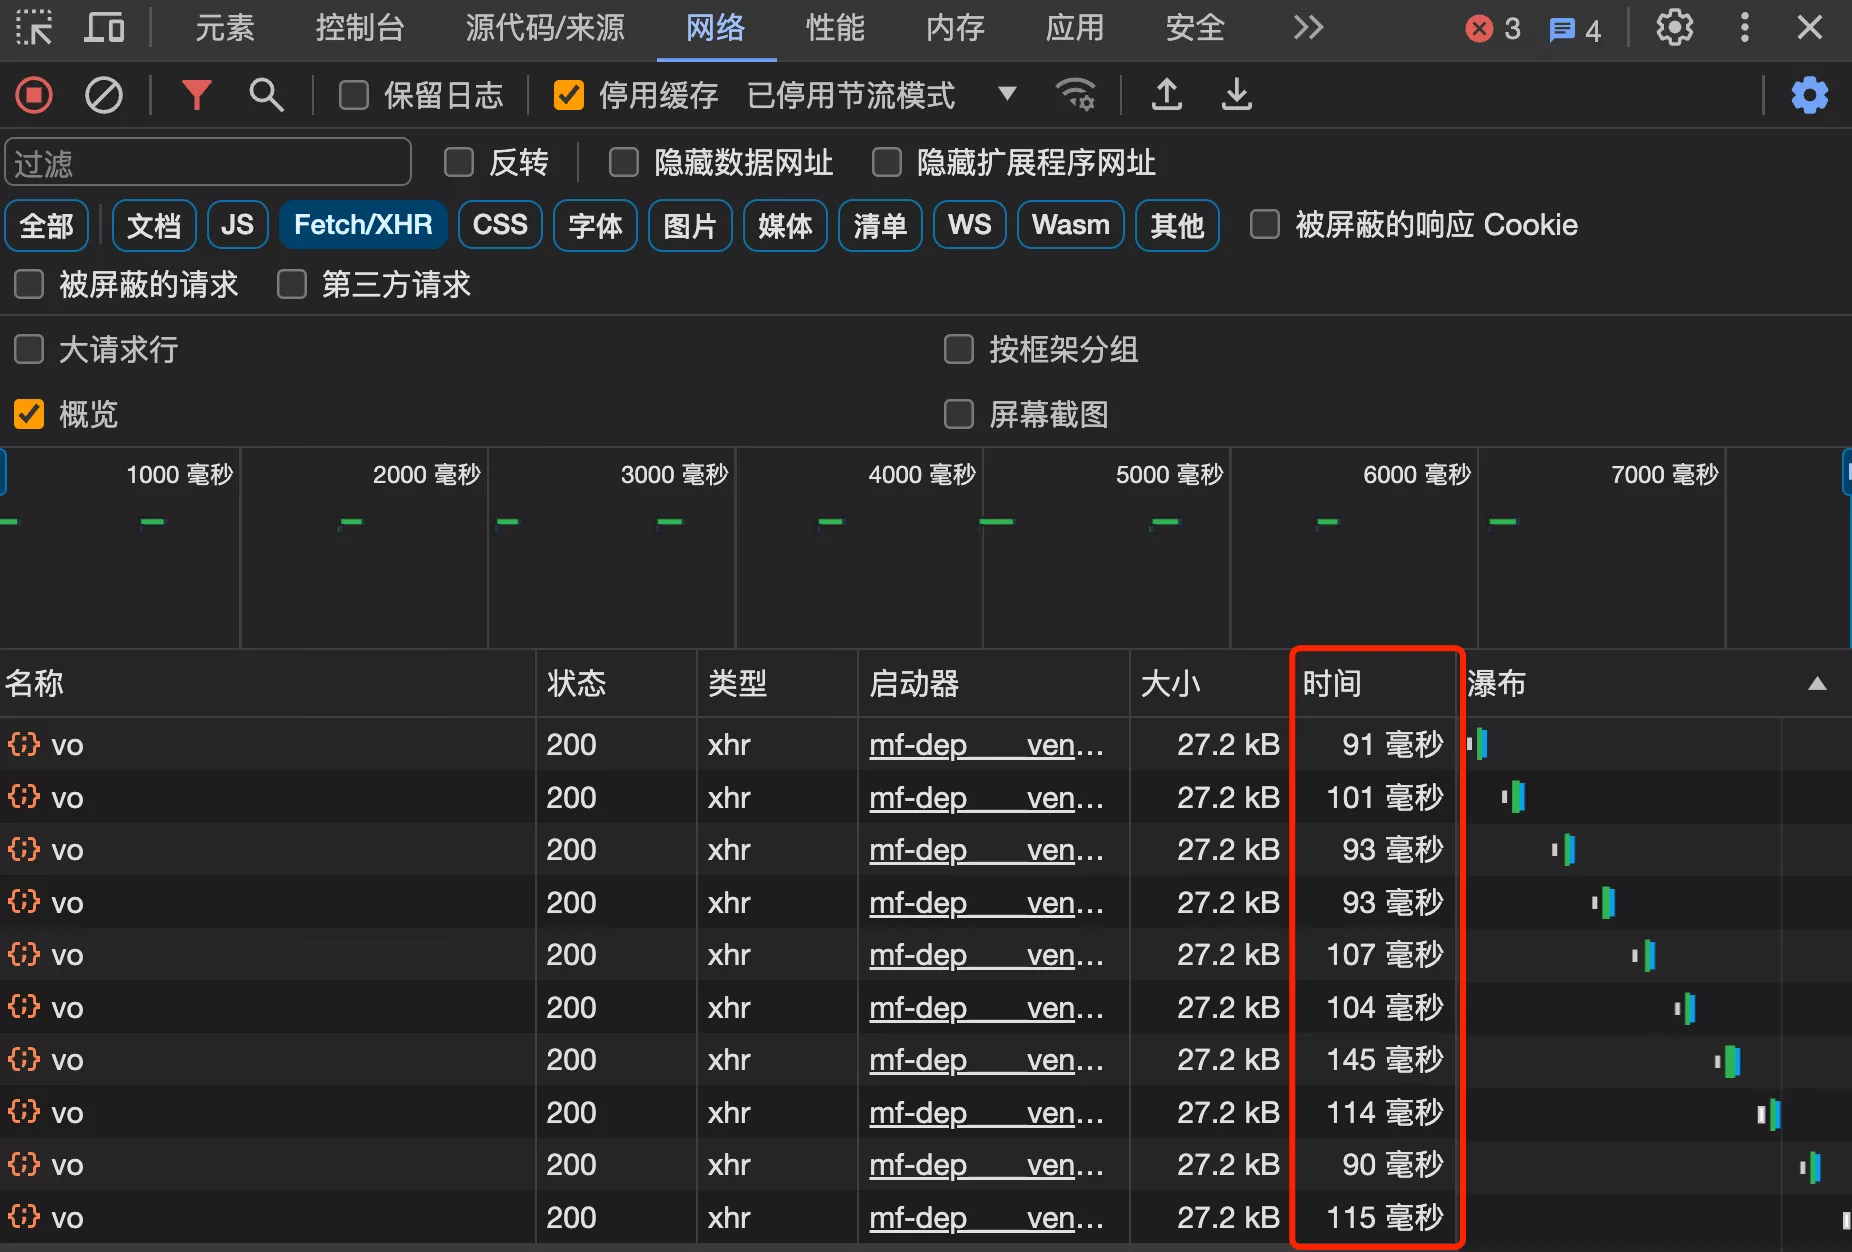Select the Fetch/XHR filter

coord(363,226)
